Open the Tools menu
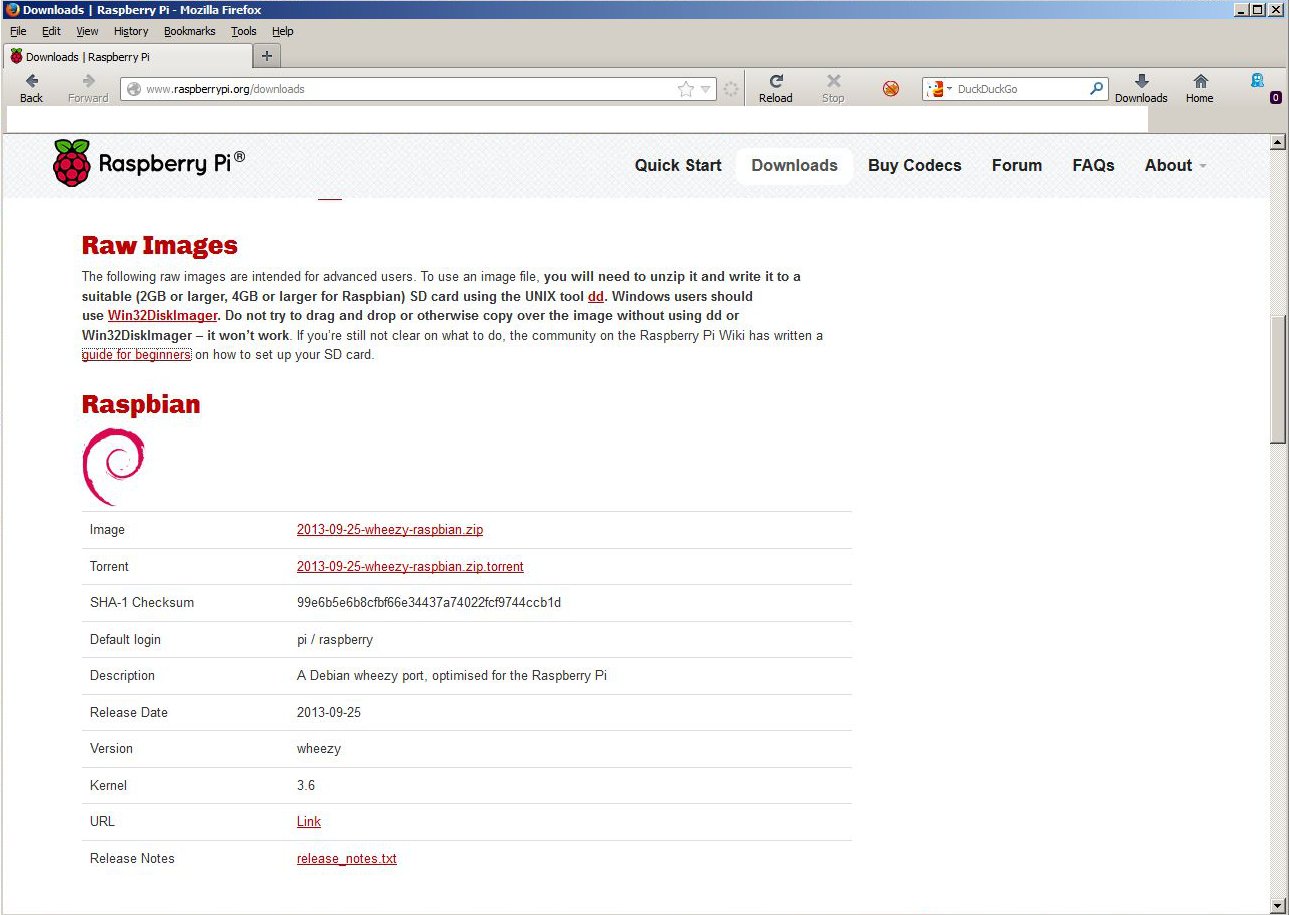This screenshot has width=1289, height=915. (x=244, y=31)
